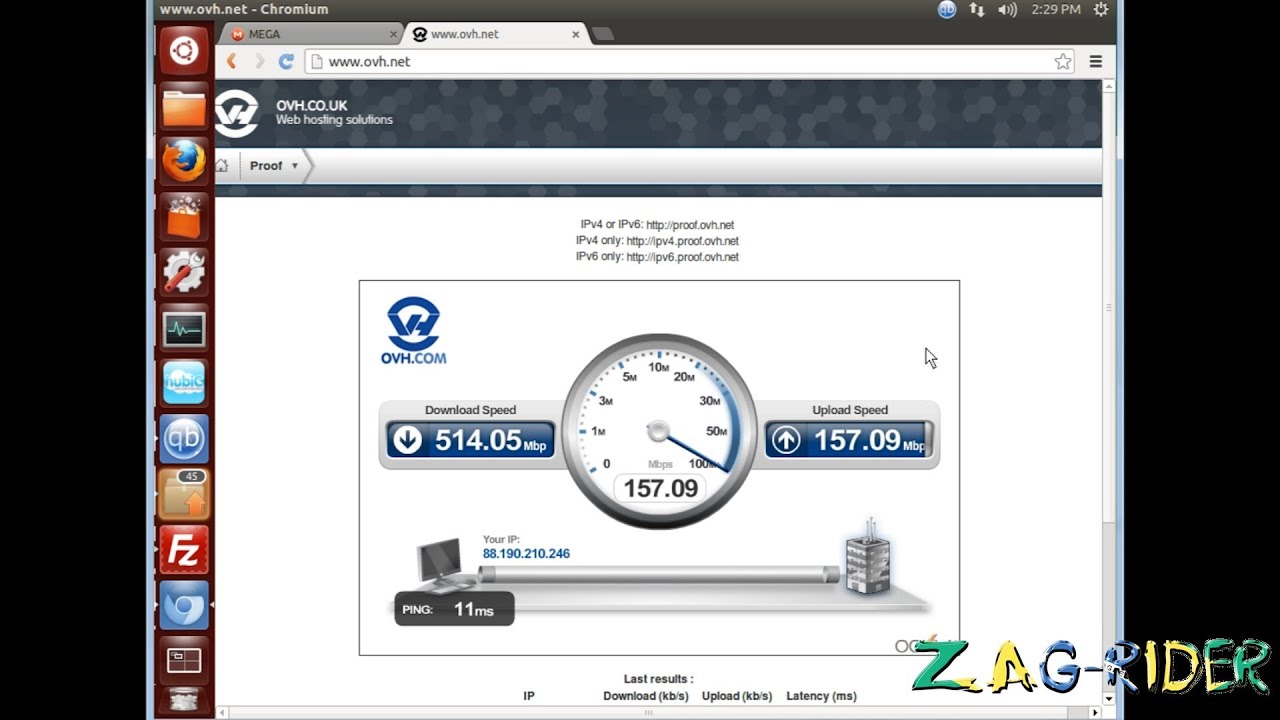Click the 'Upload (kb/s)' column header
The image size is (1280, 720).
tap(737, 696)
